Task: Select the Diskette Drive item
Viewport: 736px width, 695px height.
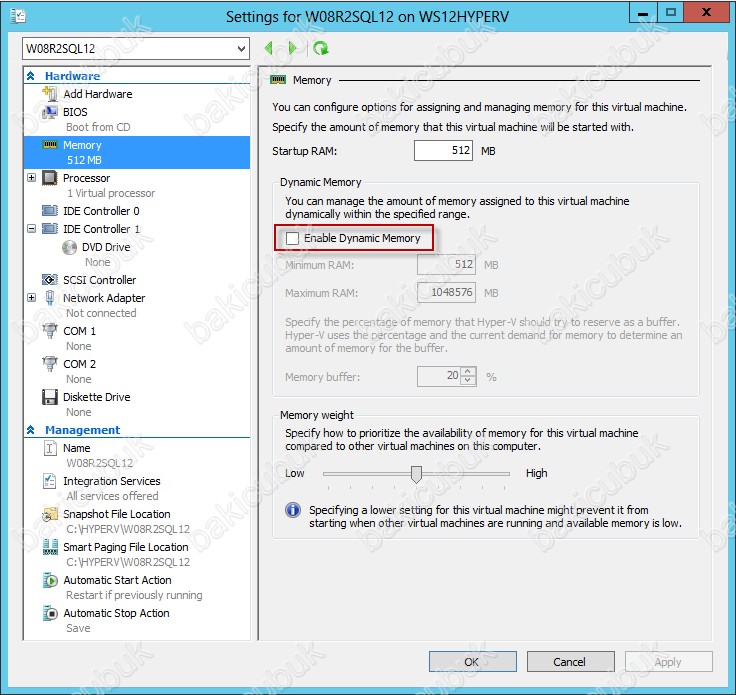Action: [x=97, y=397]
